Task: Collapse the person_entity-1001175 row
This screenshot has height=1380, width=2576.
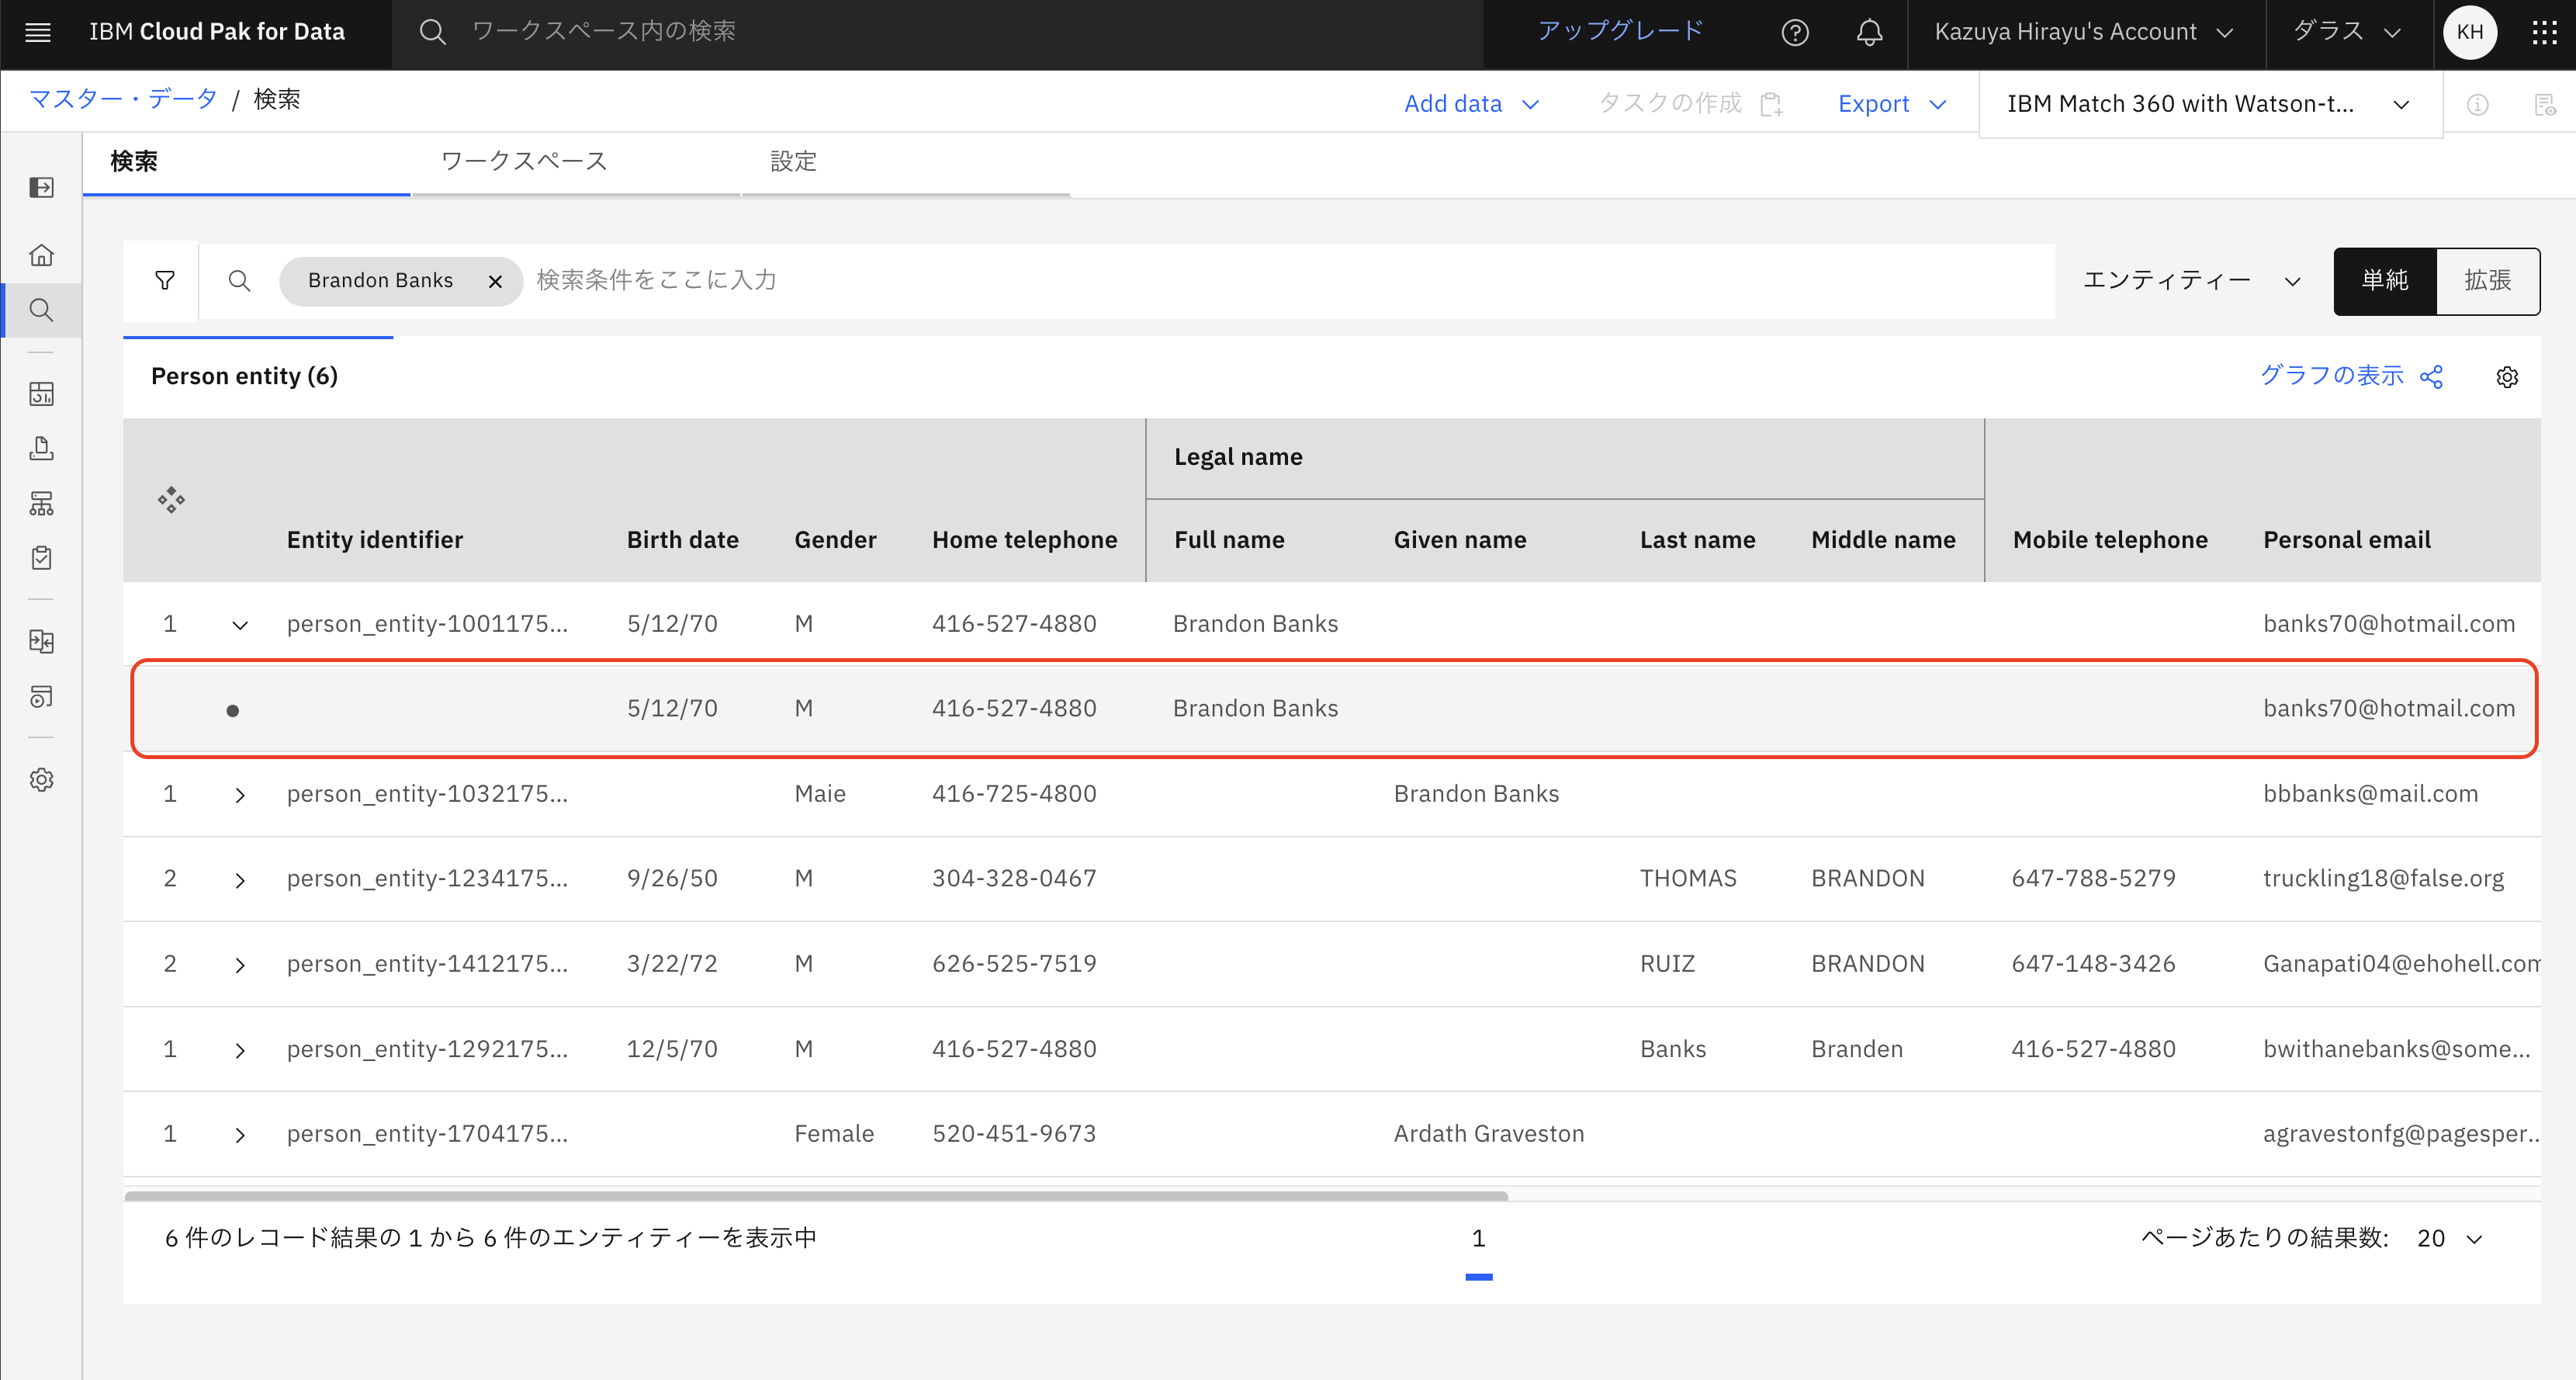Action: pyautogui.click(x=240, y=625)
